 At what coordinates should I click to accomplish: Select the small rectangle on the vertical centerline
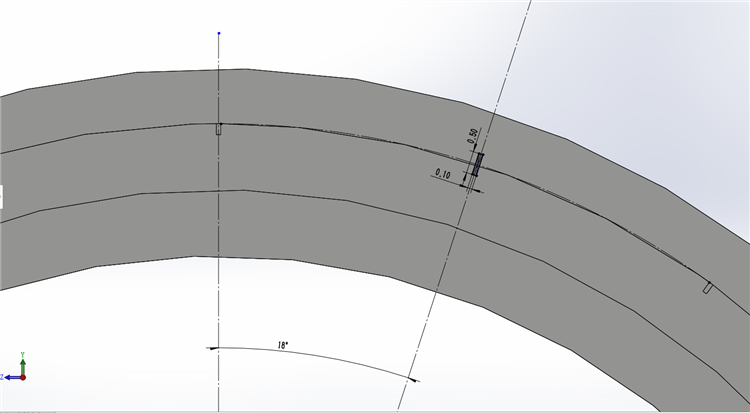(x=219, y=129)
